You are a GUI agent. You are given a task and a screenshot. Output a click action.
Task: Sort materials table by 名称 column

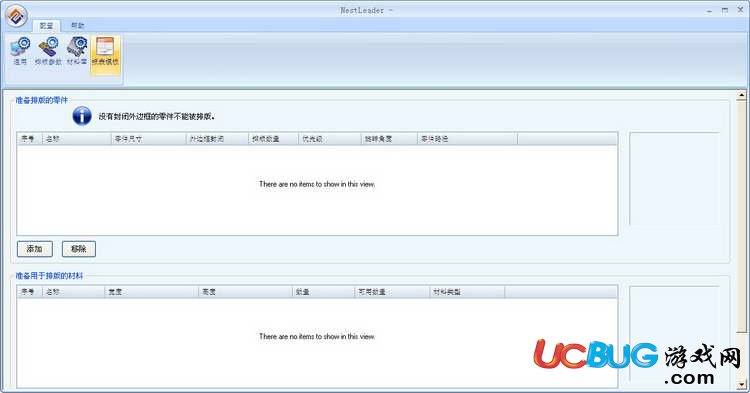coord(74,292)
